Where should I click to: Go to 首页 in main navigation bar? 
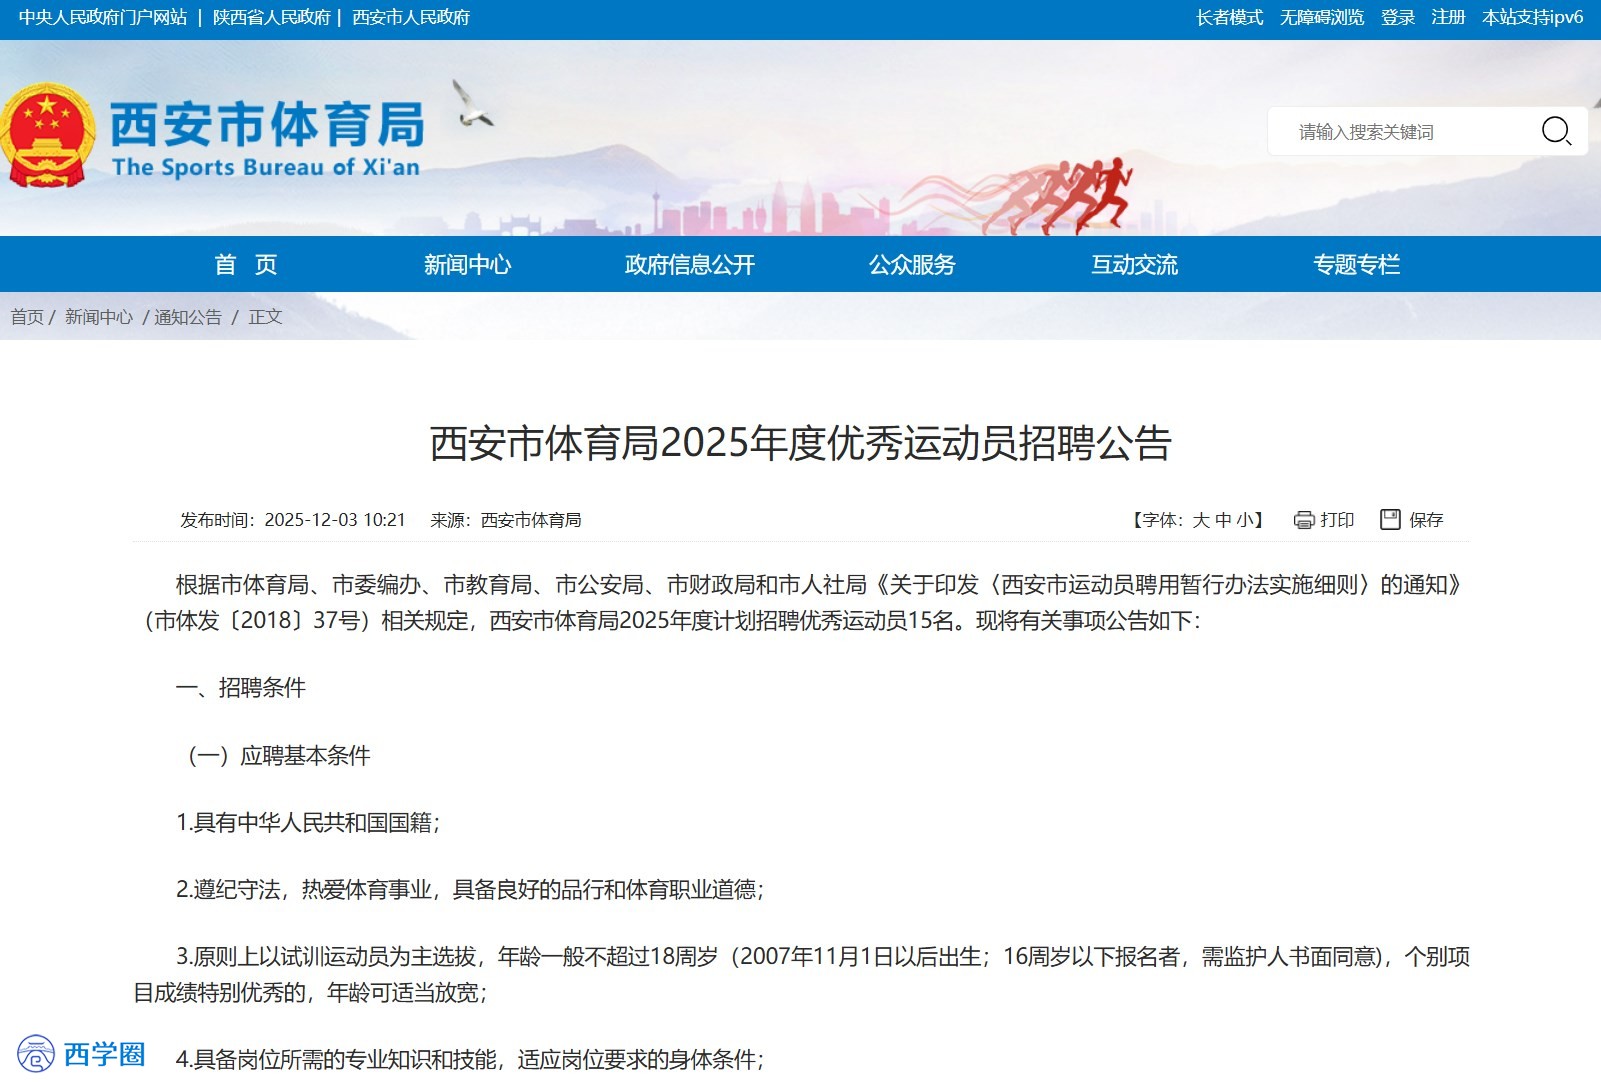(x=245, y=265)
